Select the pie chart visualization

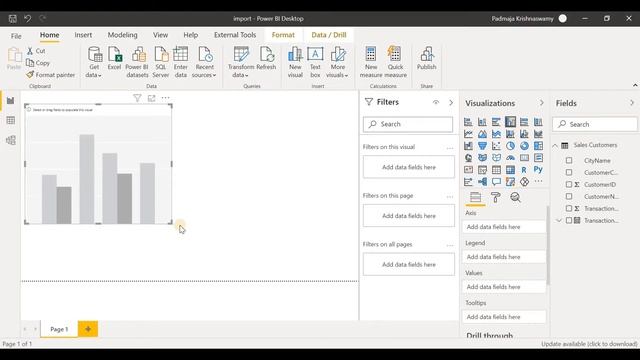point(510,146)
